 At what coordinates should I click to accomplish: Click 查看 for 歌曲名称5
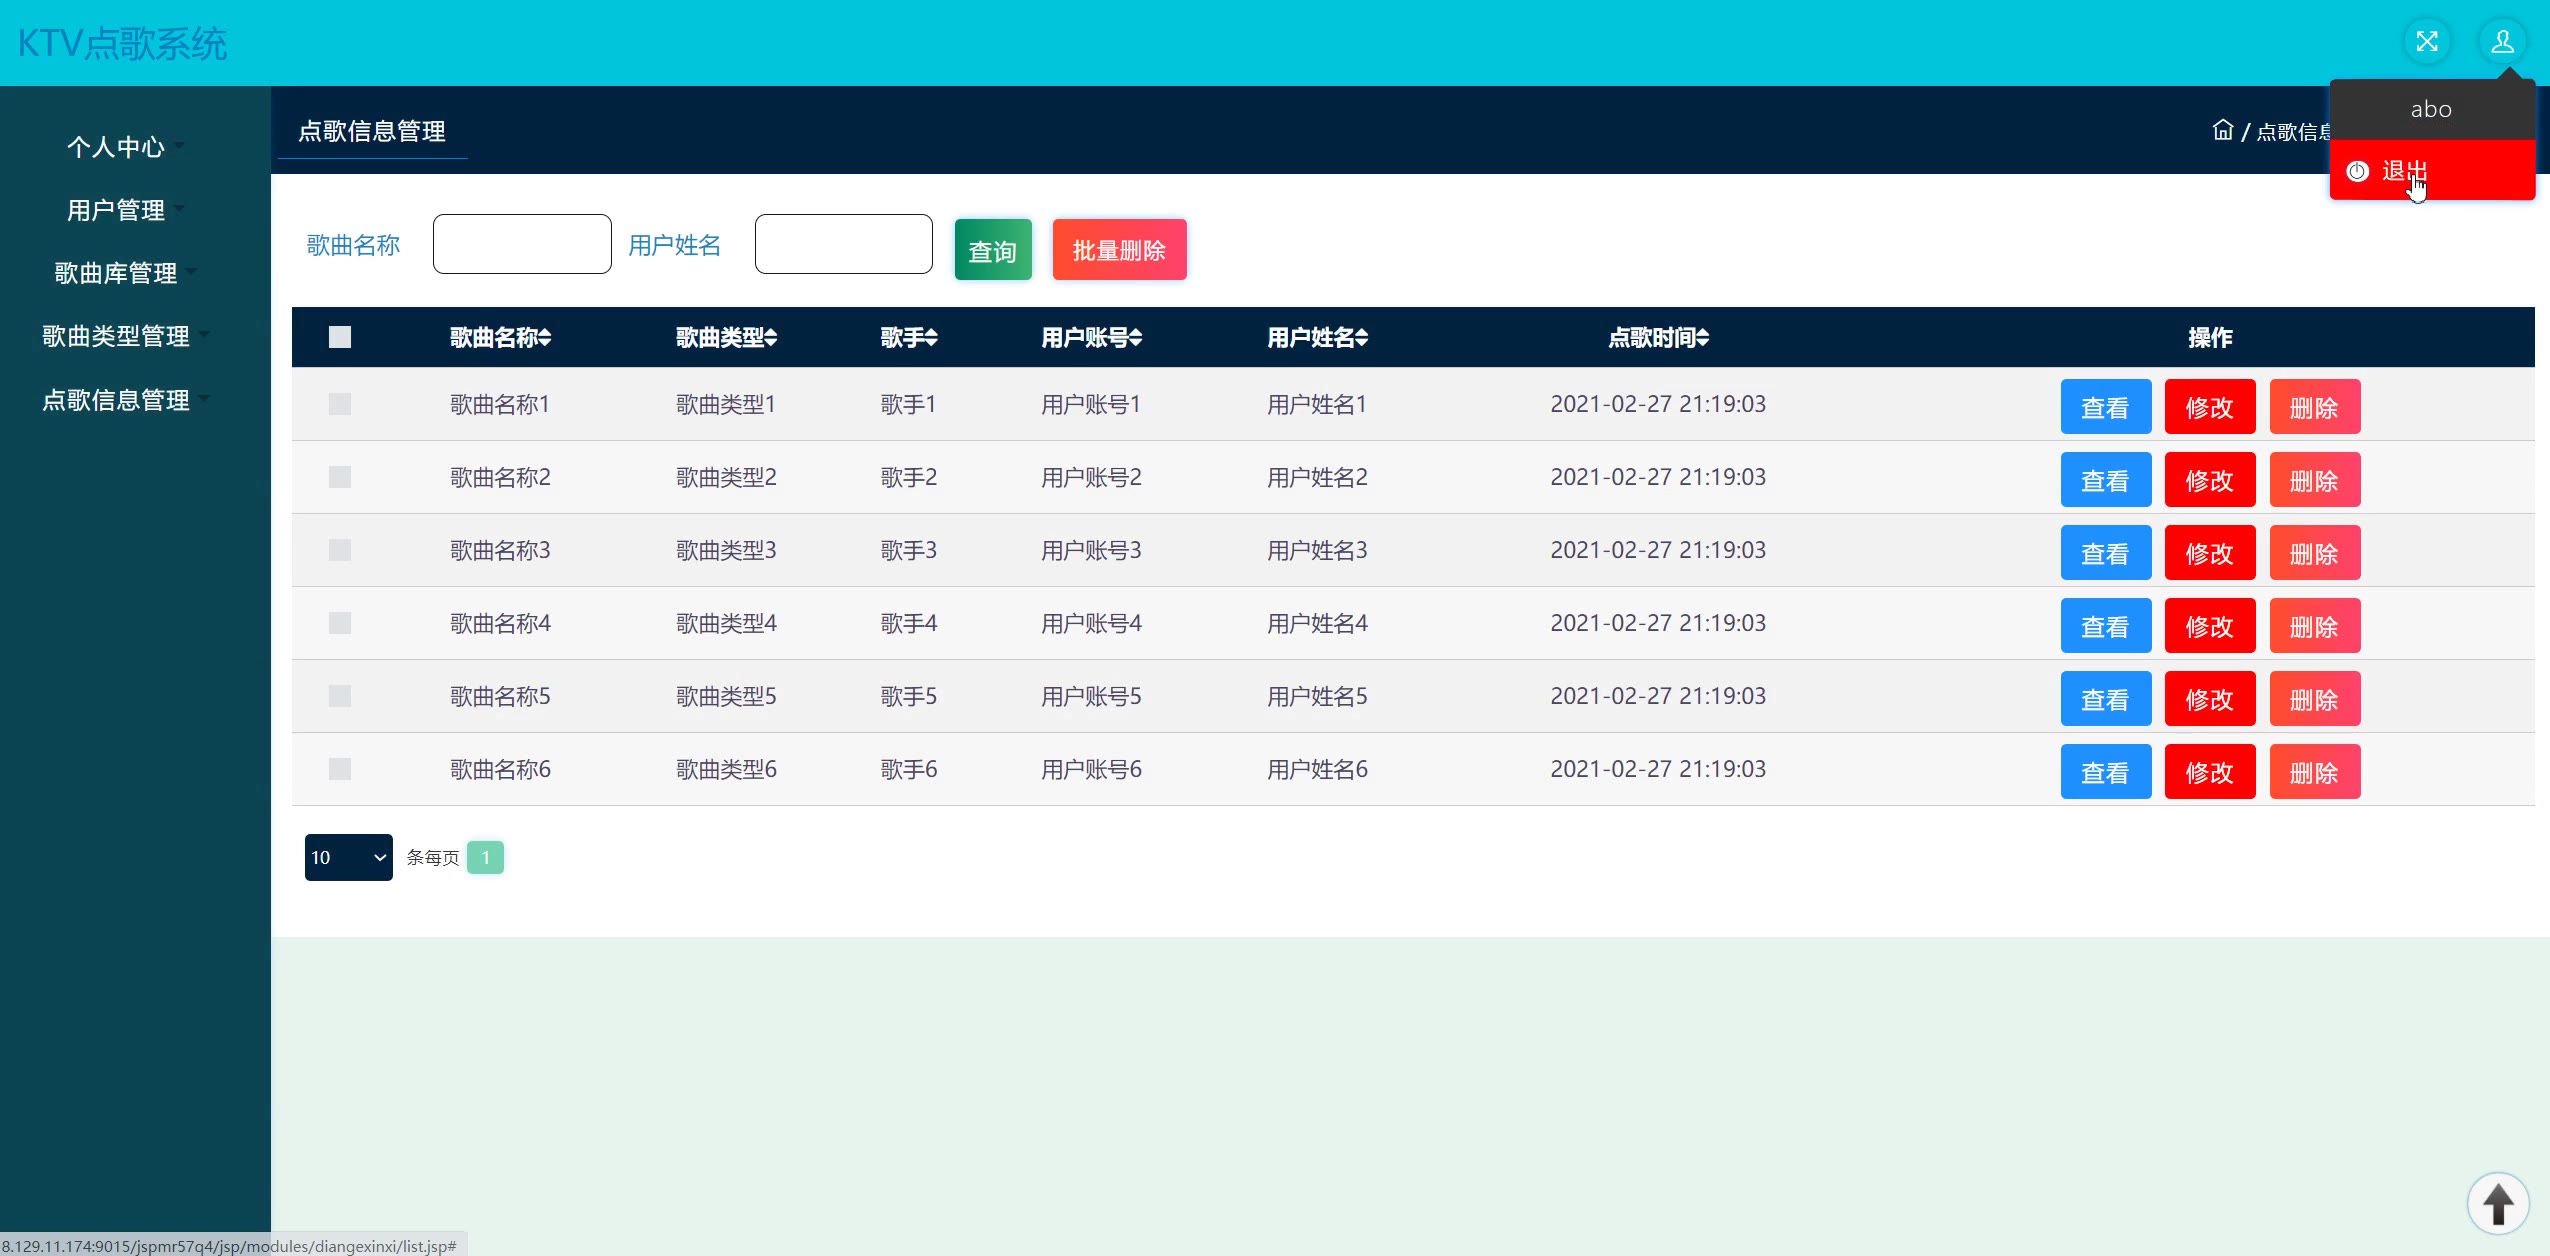(x=2105, y=698)
